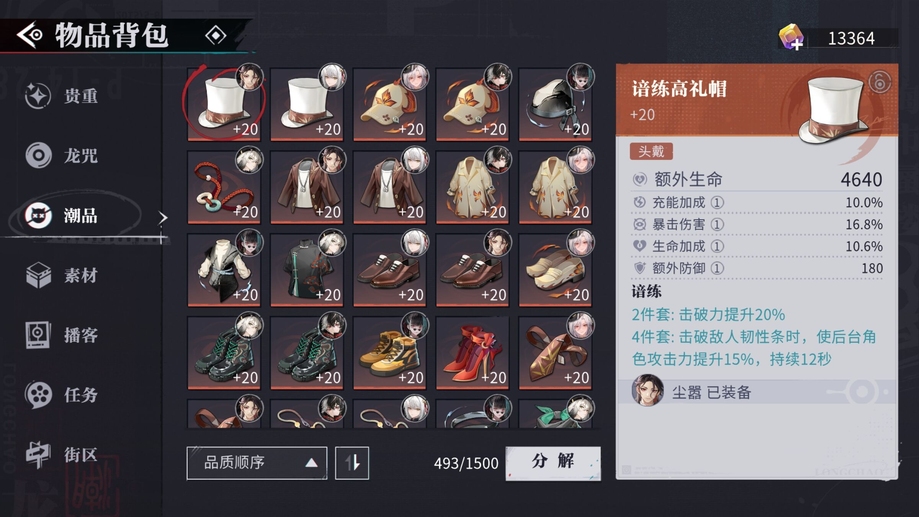Select the yellow sneakers item
Viewport: 919px width, 517px height.
390,353
